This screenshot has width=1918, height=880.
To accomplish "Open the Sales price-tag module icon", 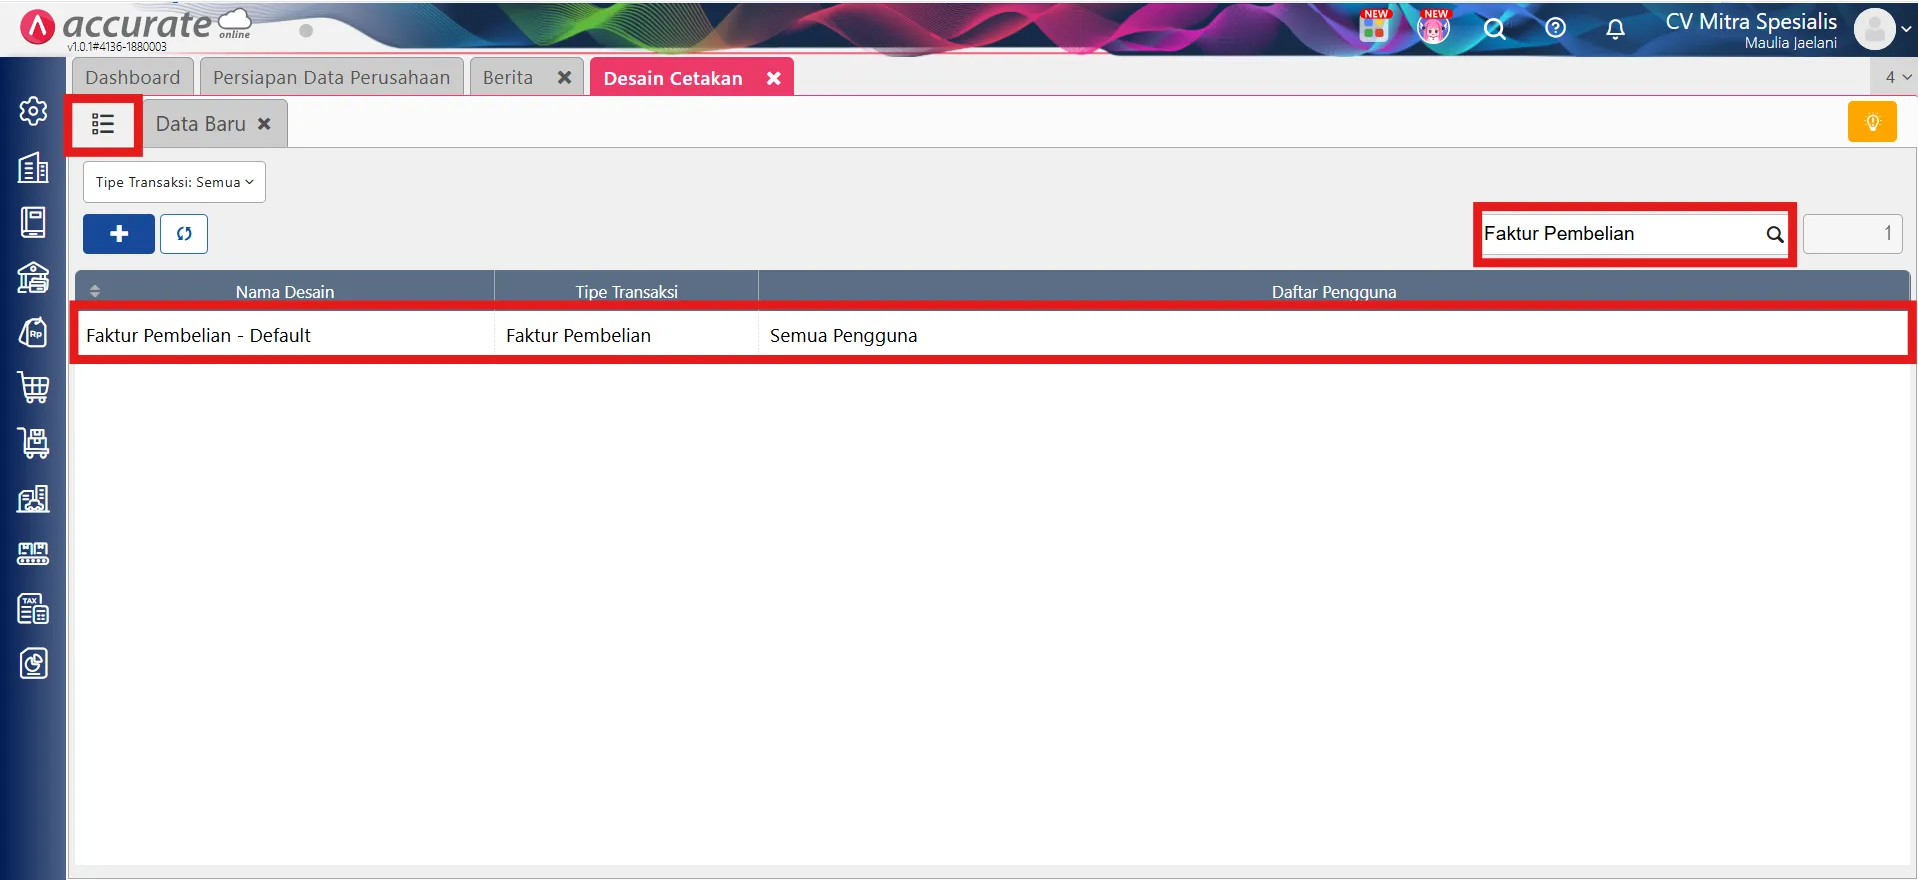I will tap(33, 332).
